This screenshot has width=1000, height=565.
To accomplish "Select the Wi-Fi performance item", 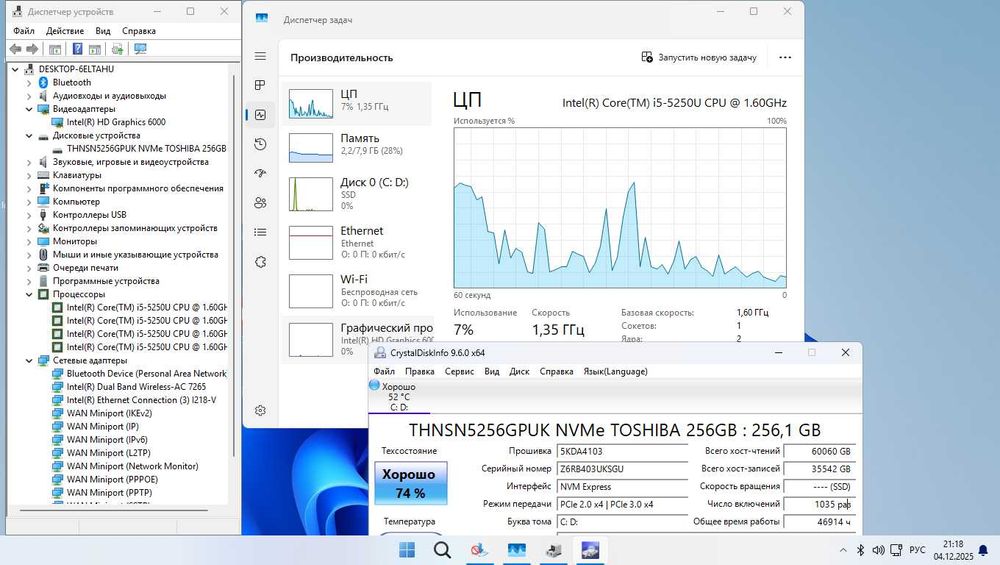I will click(x=357, y=291).
